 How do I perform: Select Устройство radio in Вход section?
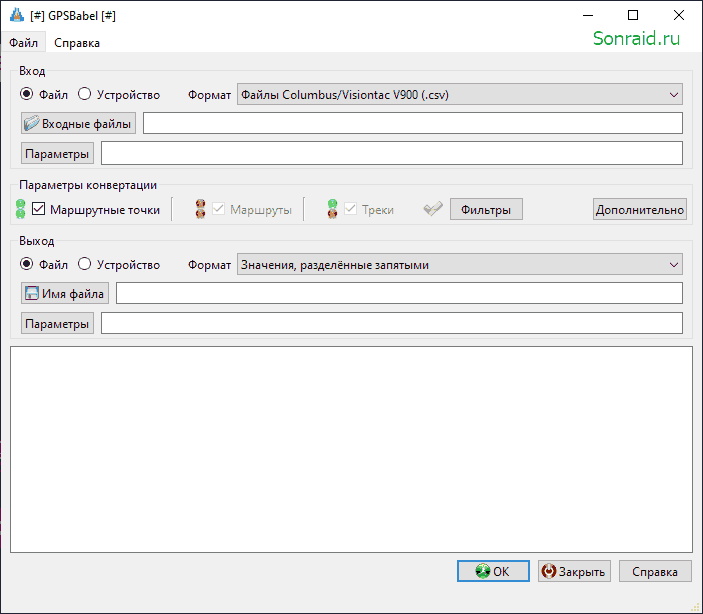(84, 94)
